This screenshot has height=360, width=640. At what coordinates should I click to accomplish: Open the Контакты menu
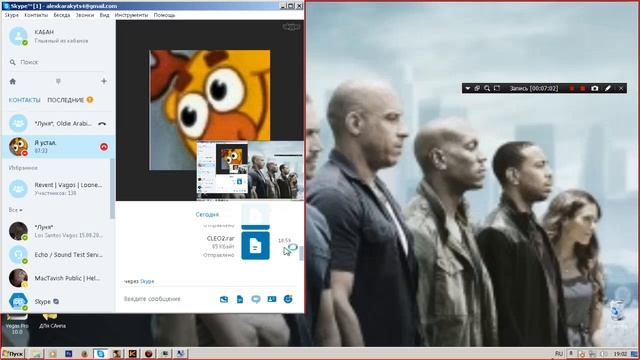pos(36,15)
